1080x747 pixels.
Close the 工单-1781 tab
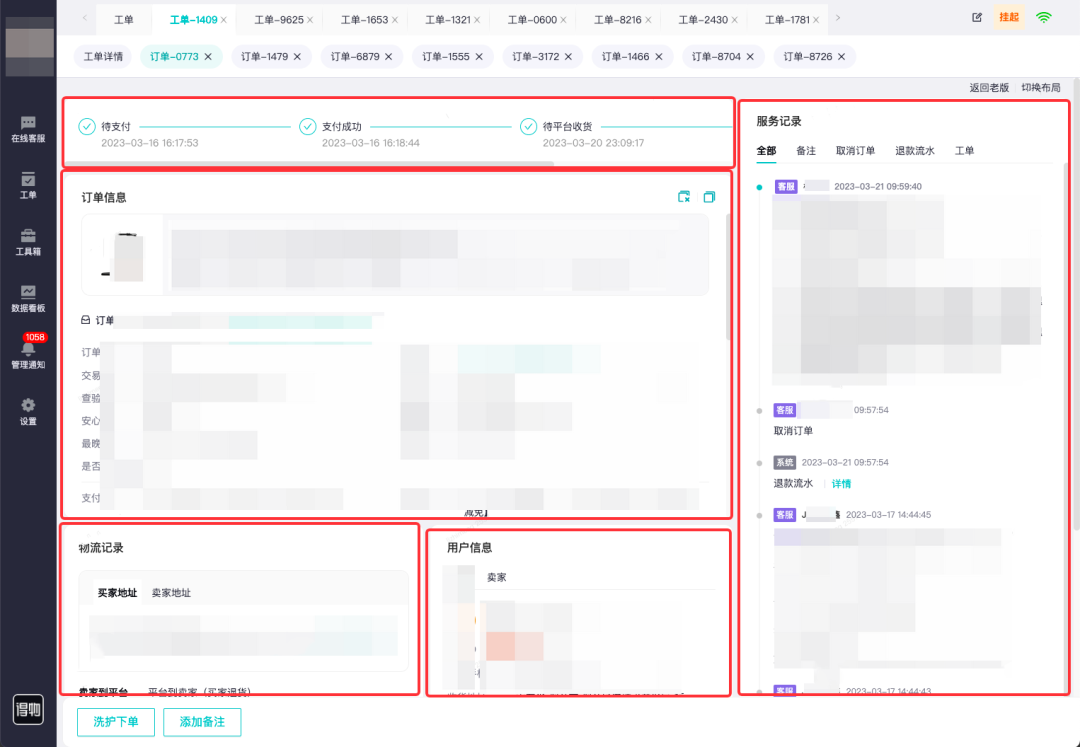coord(816,20)
